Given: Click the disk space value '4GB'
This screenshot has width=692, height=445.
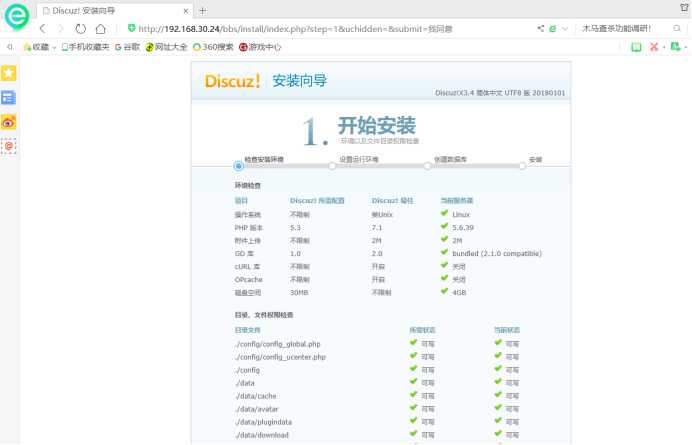Looking at the screenshot, I should point(459,293).
